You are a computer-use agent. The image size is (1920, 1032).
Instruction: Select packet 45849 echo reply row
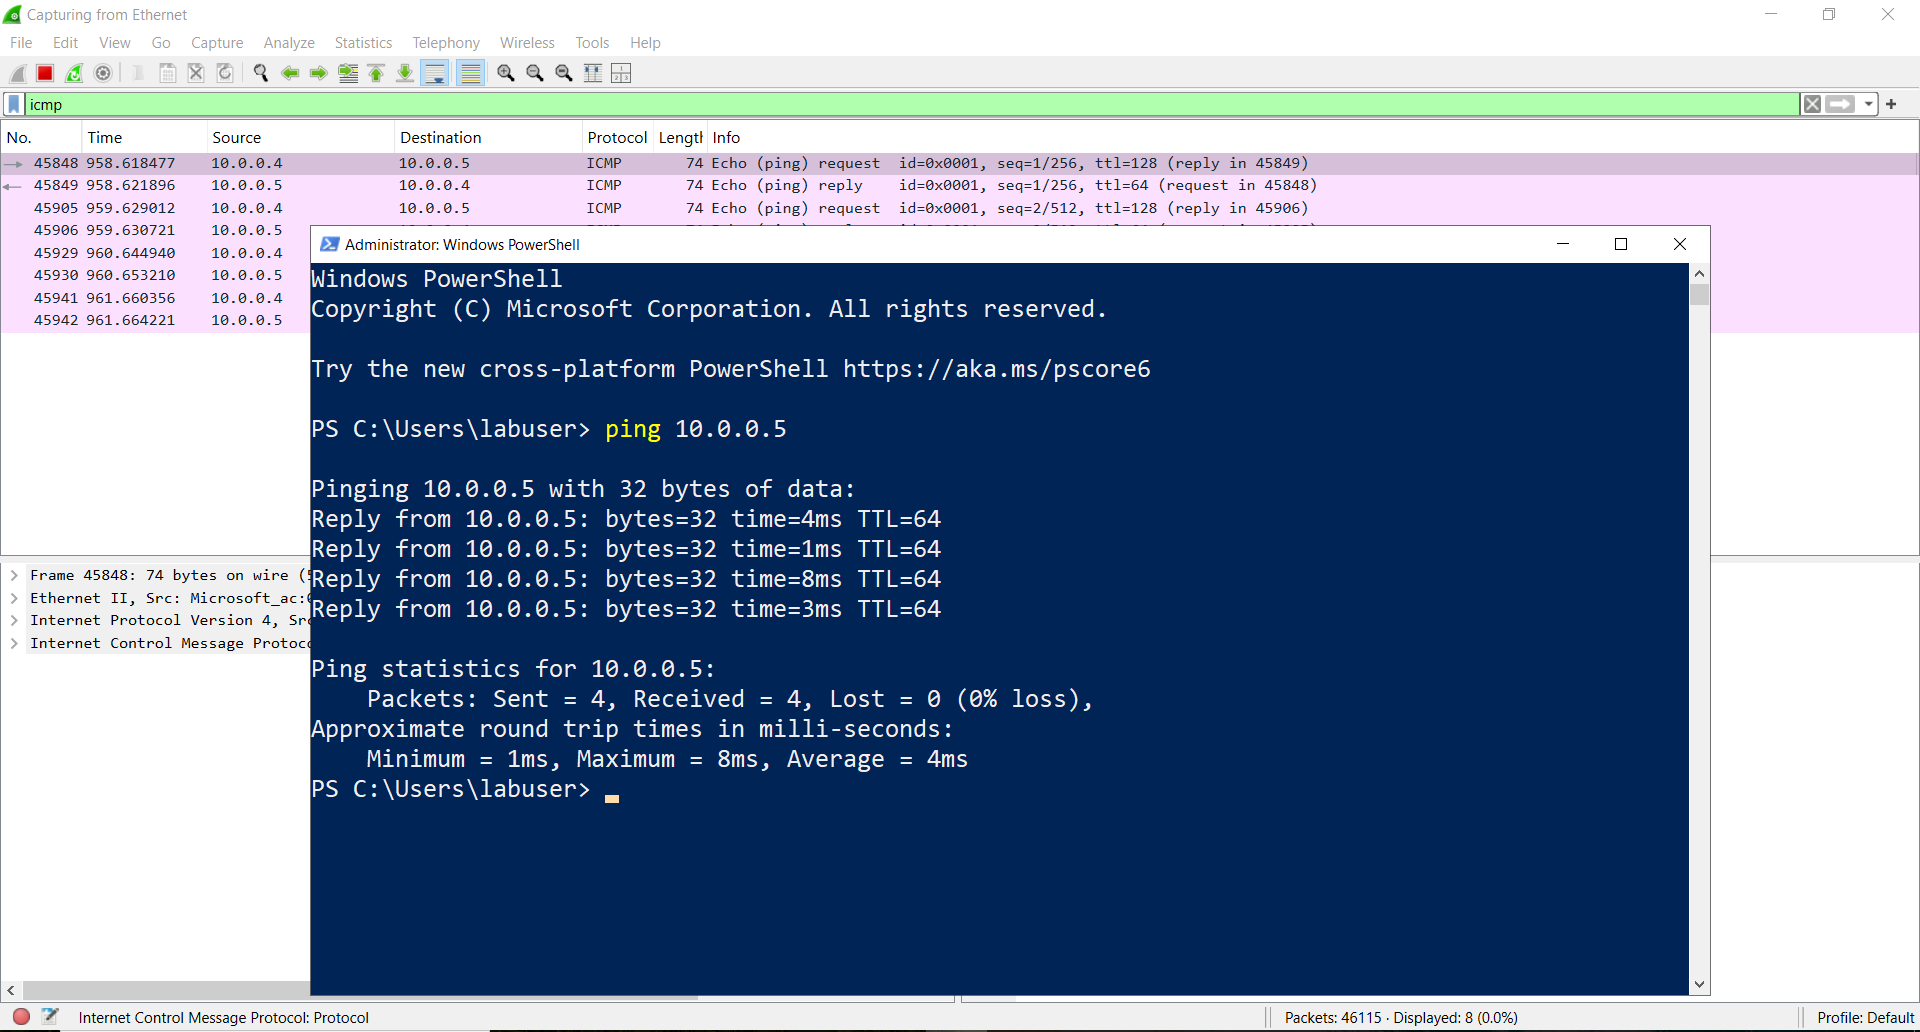pyautogui.click(x=960, y=185)
